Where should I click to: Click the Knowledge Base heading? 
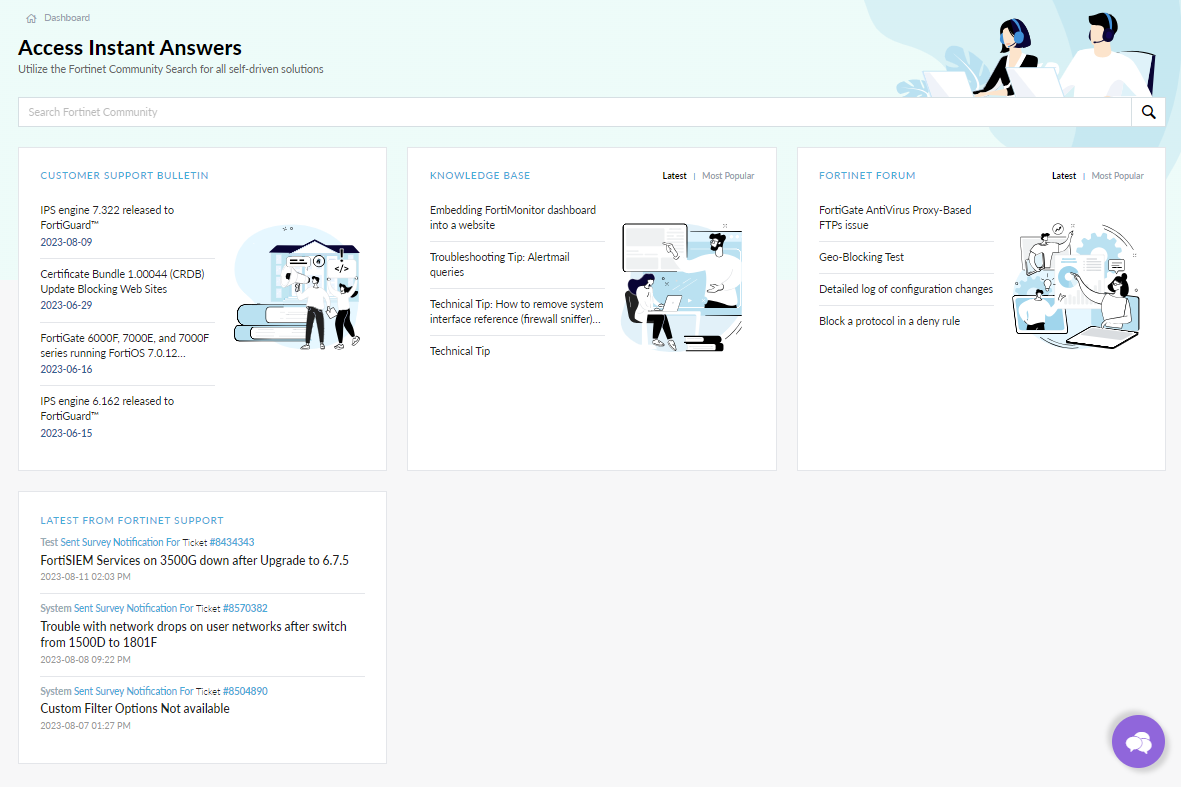point(480,175)
